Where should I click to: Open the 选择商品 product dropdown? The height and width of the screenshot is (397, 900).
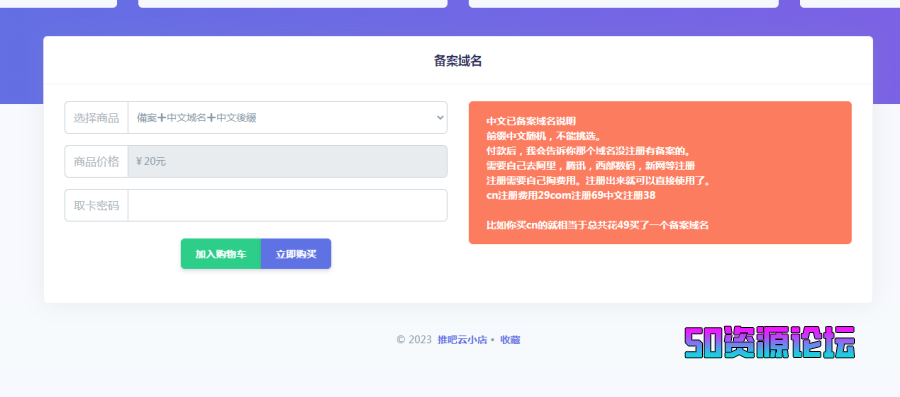(x=288, y=118)
